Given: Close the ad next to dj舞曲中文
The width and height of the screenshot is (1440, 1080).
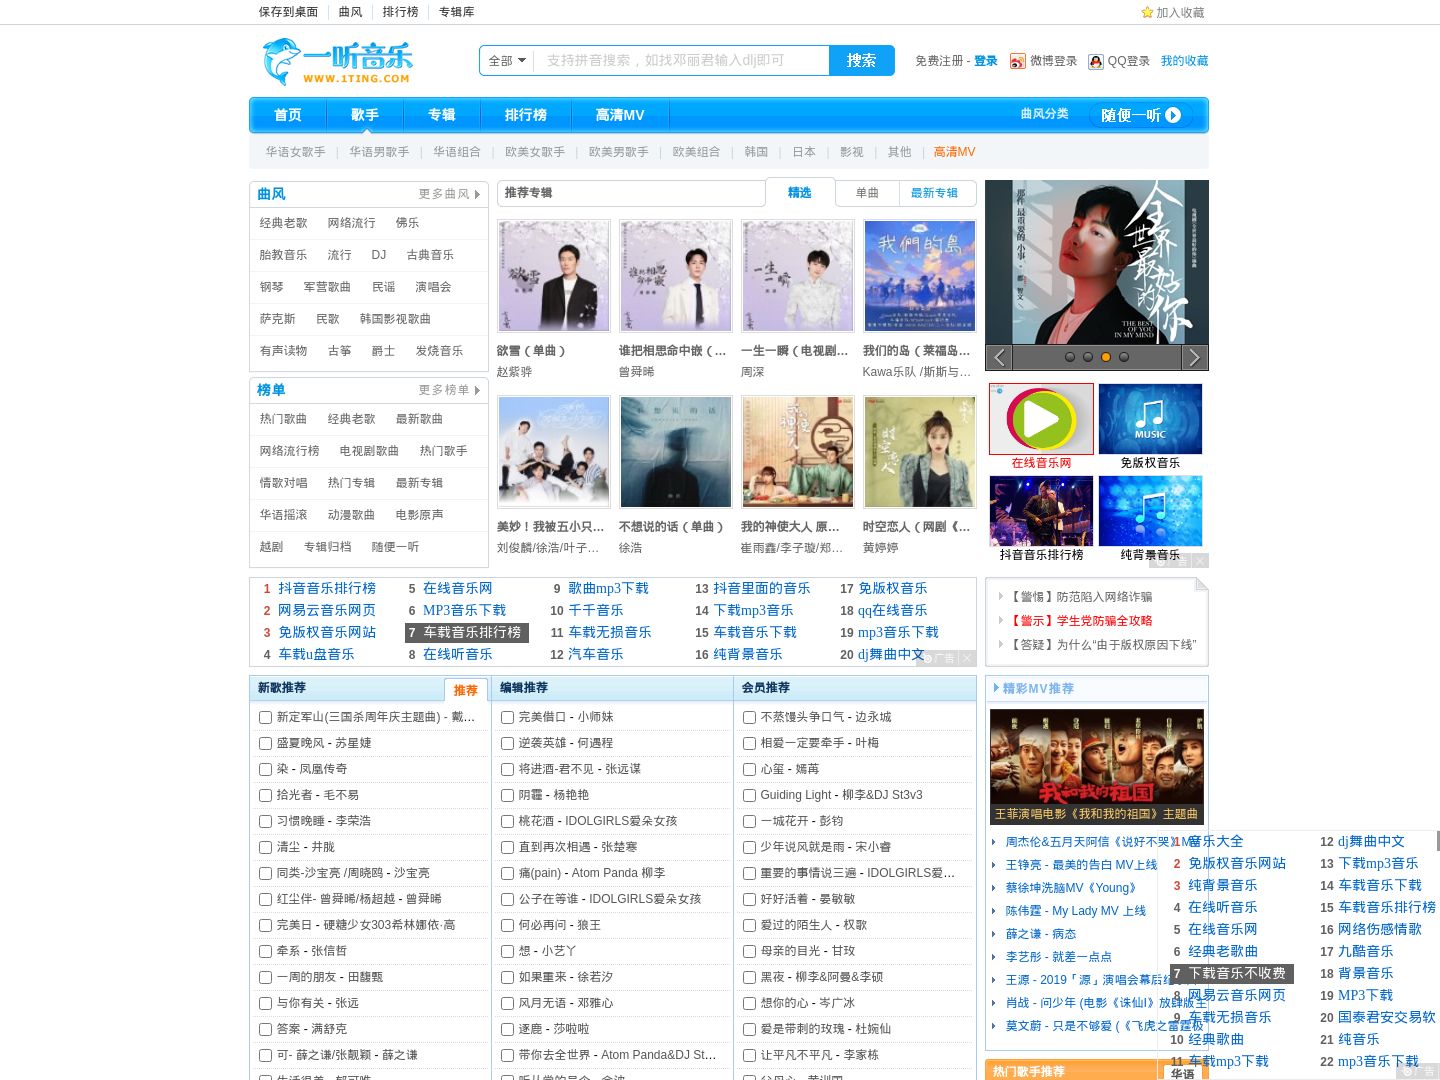Looking at the screenshot, I should (x=967, y=658).
